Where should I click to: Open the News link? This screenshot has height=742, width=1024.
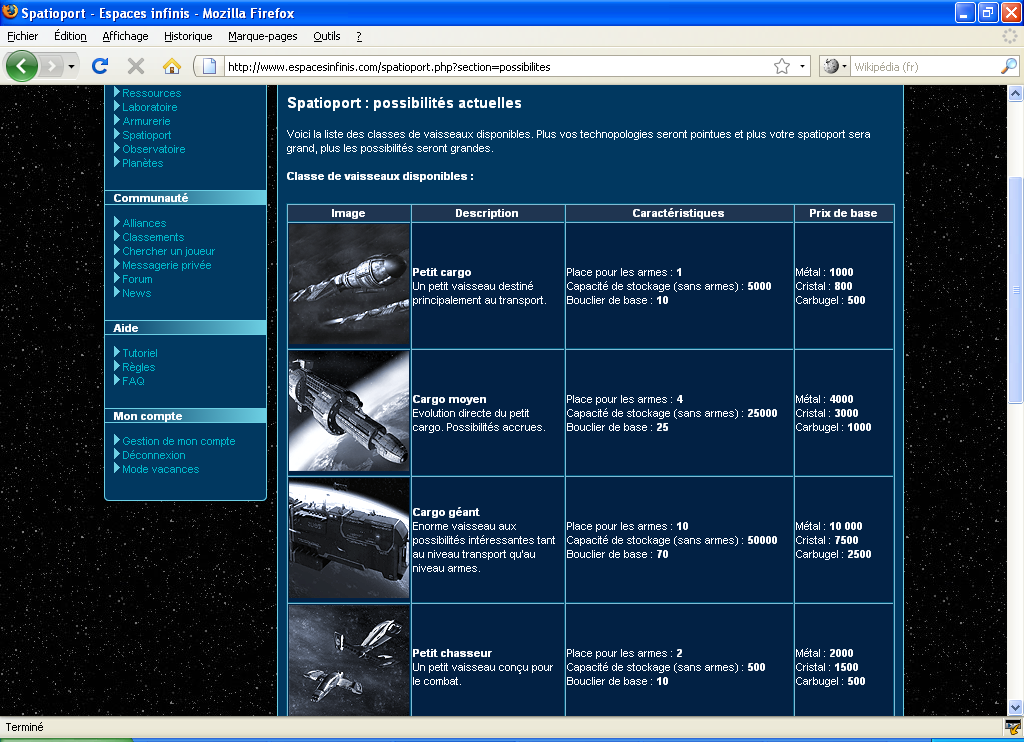tap(136, 294)
